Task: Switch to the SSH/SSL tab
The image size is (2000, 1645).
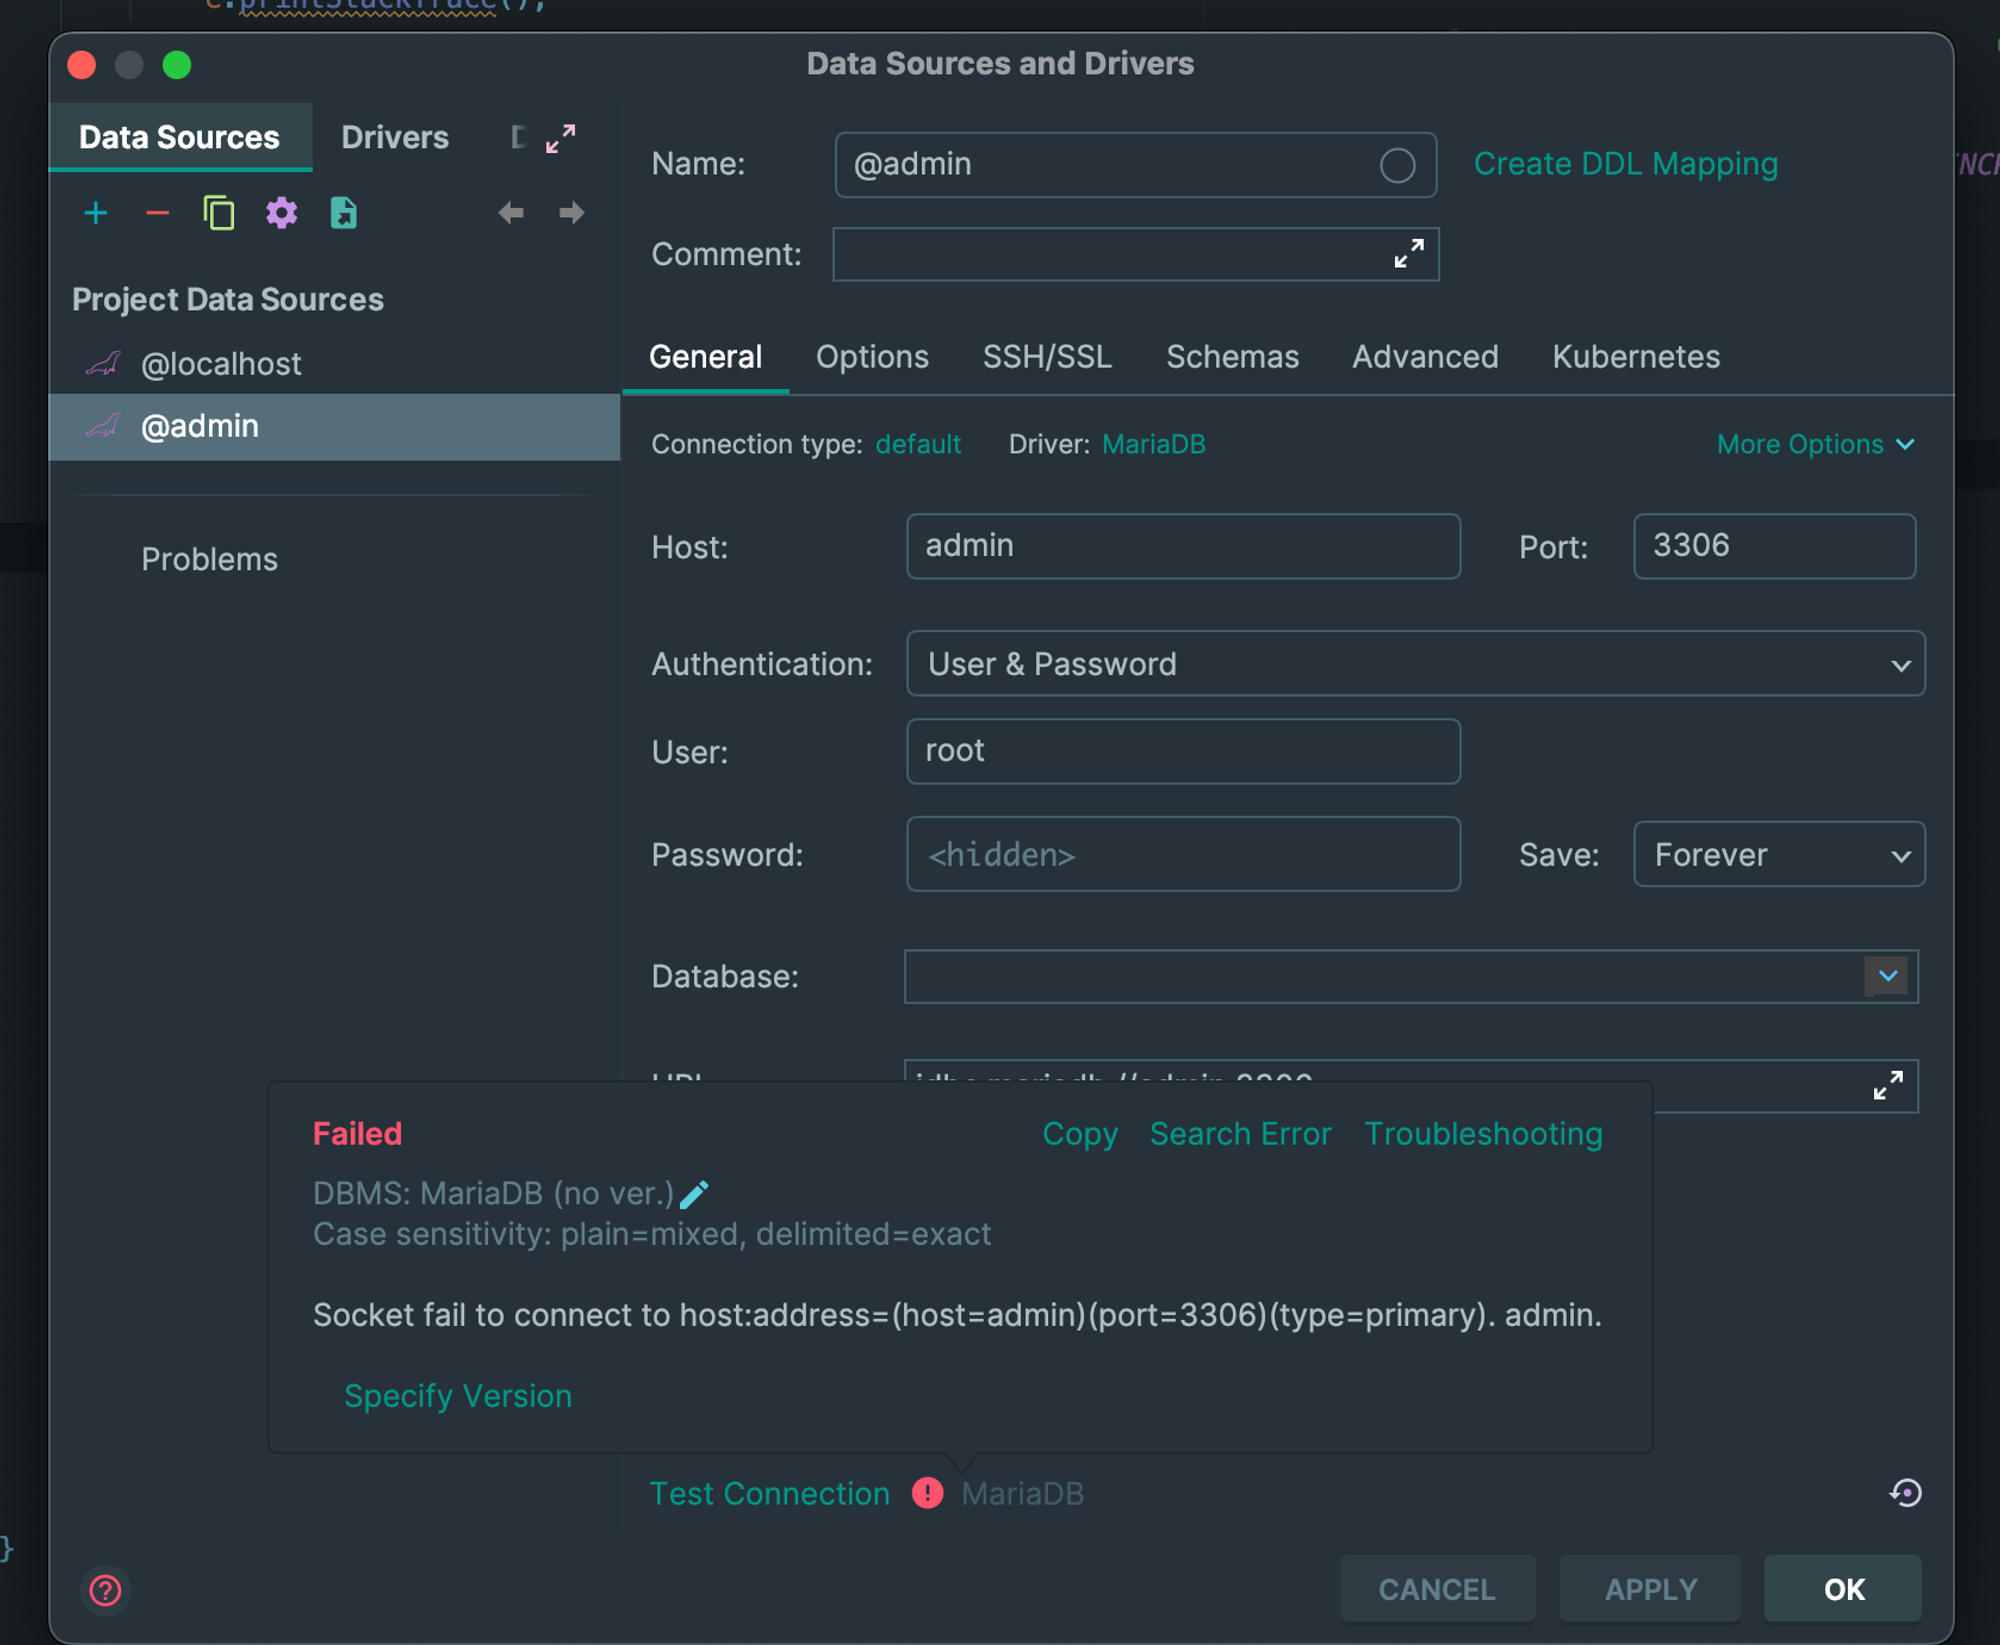Action: point(1047,357)
